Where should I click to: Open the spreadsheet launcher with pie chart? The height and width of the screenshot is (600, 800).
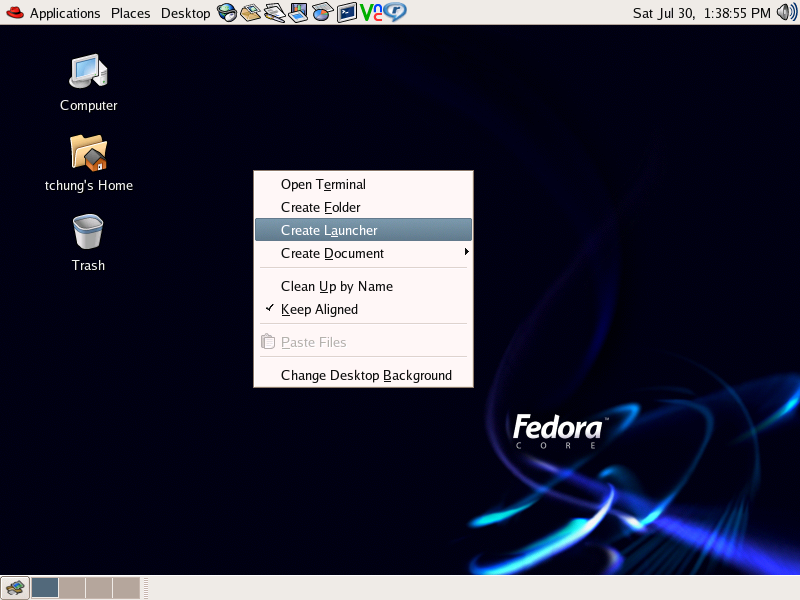coord(322,12)
